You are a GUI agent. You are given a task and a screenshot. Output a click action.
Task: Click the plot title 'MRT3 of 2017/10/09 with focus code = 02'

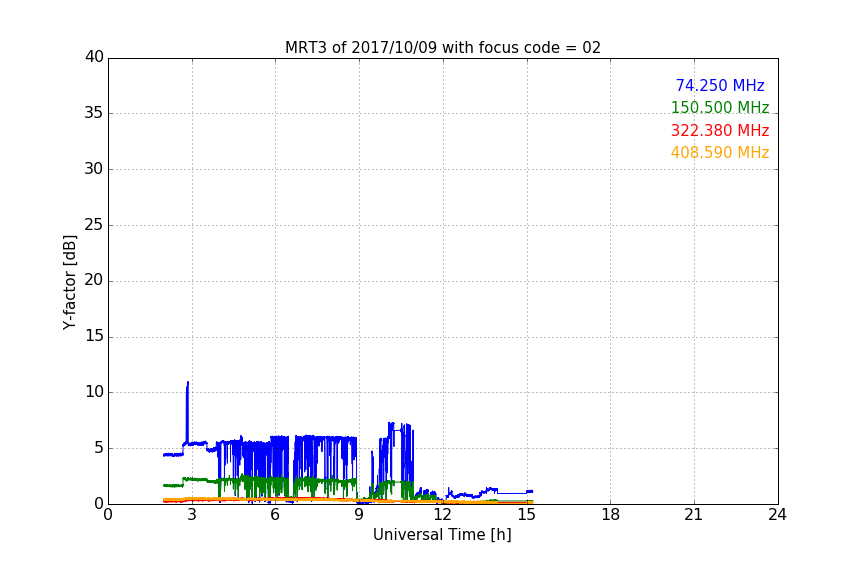(x=442, y=47)
